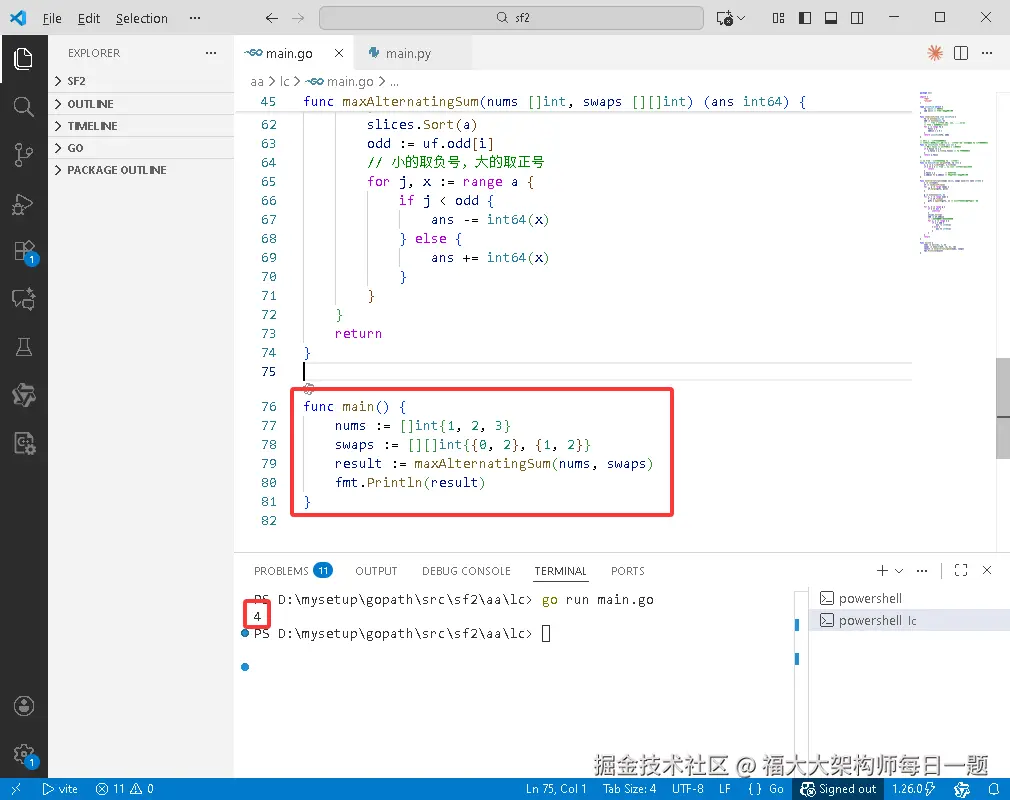The image size is (1010, 800).
Task: Open the Customize Layout icon
Action: 778,18
